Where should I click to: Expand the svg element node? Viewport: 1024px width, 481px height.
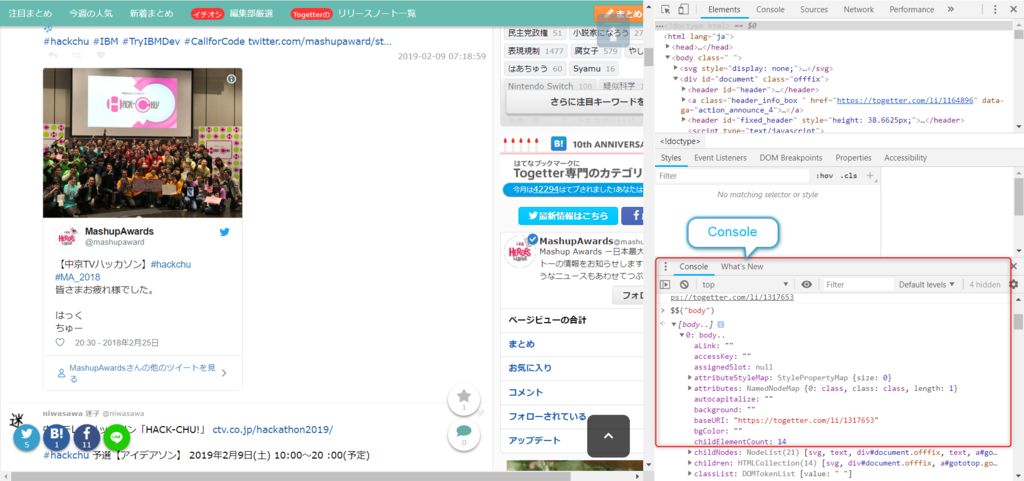point(676,68)
